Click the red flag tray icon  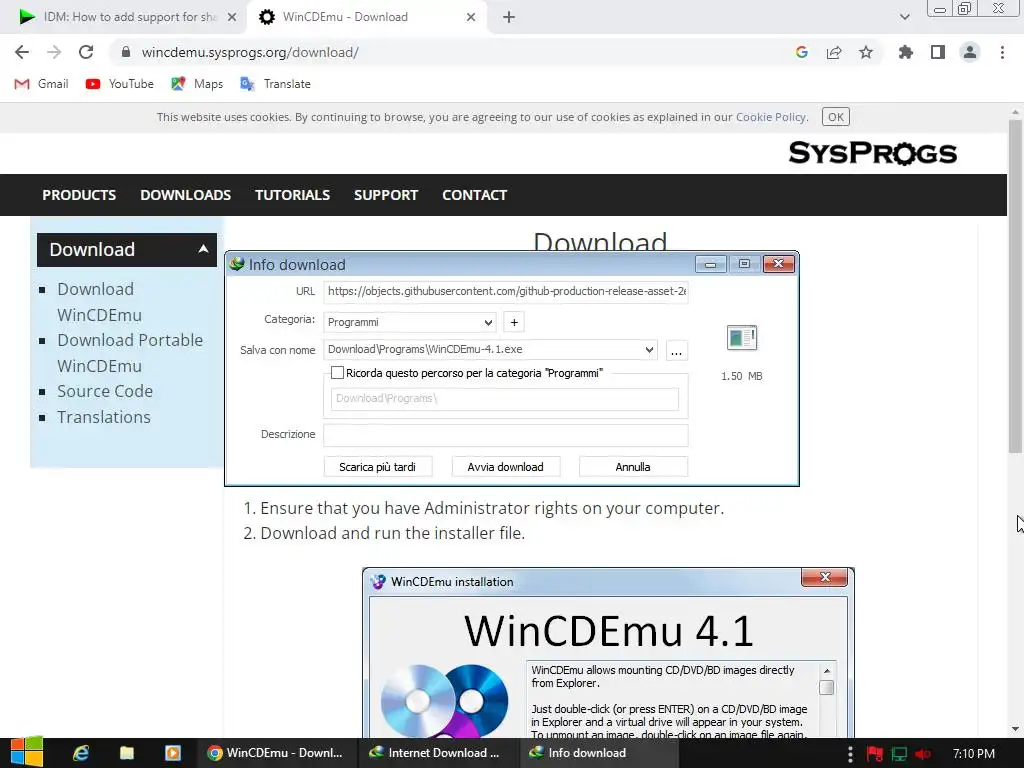click(874, 754)
